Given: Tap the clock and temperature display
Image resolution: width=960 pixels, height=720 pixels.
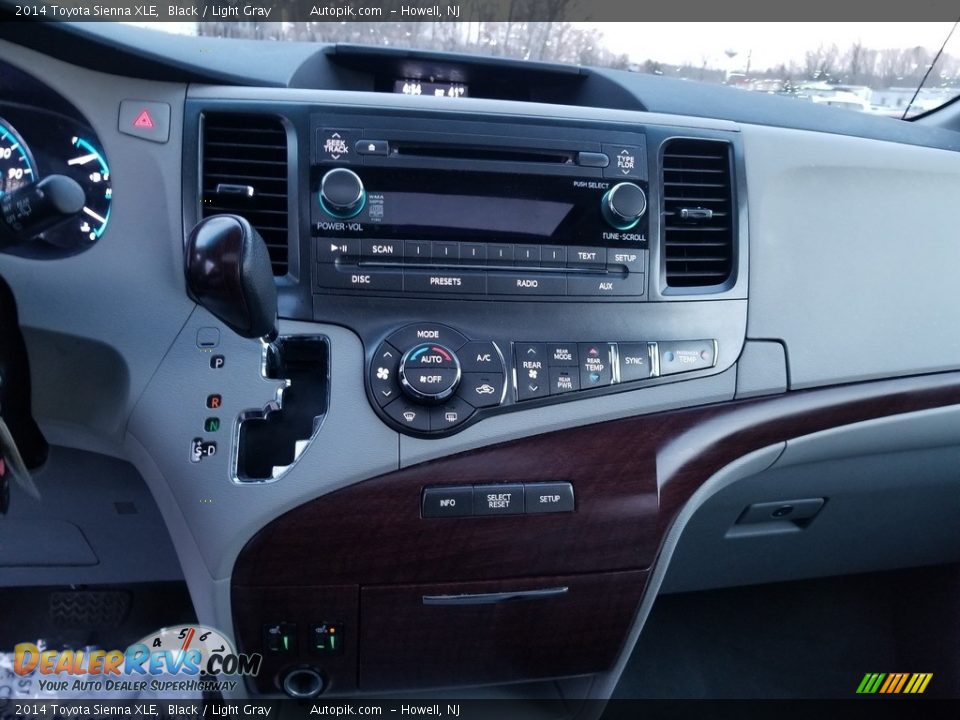Looking at the screenshot, I should pos(431,89).
